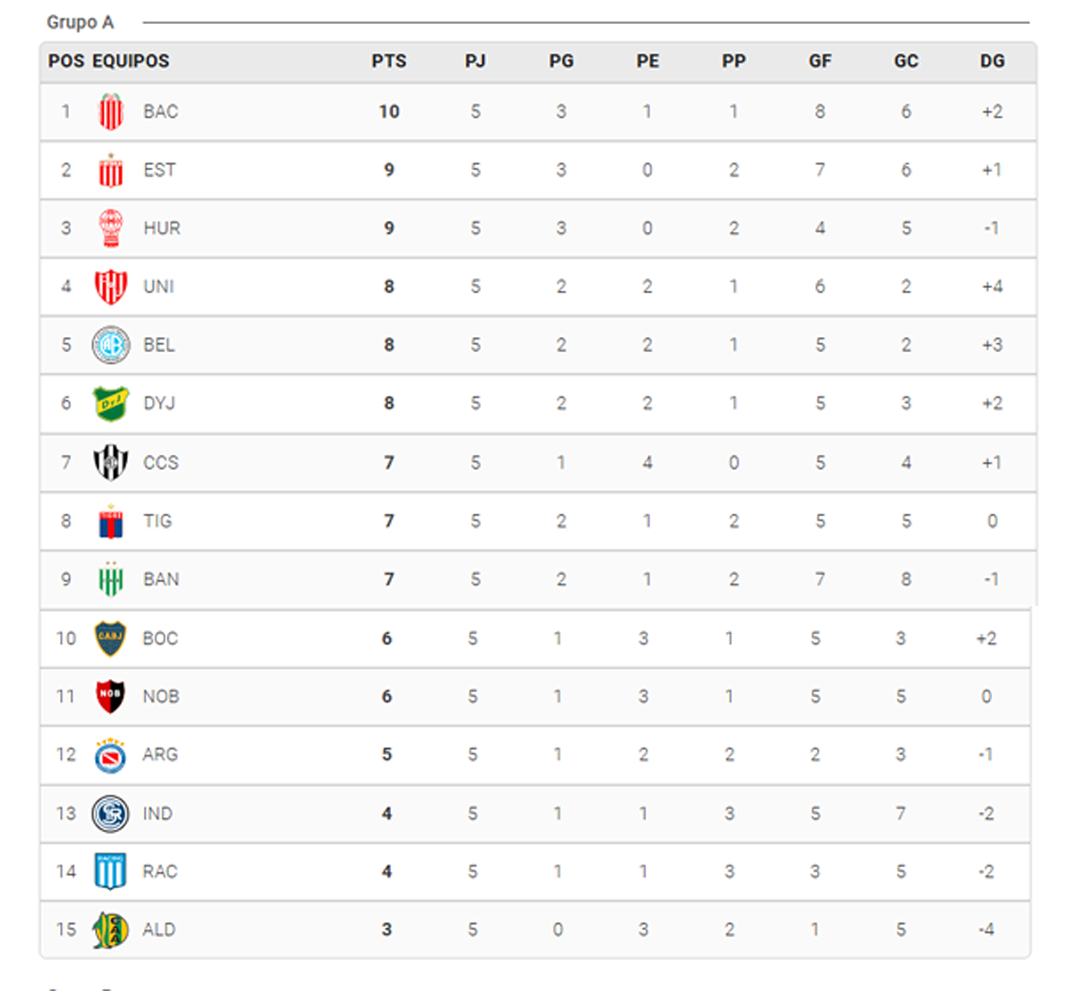Click the EQUIPOS column header
The height and width of the screenshot is (1000, 1080).
[x=131, y=61]
